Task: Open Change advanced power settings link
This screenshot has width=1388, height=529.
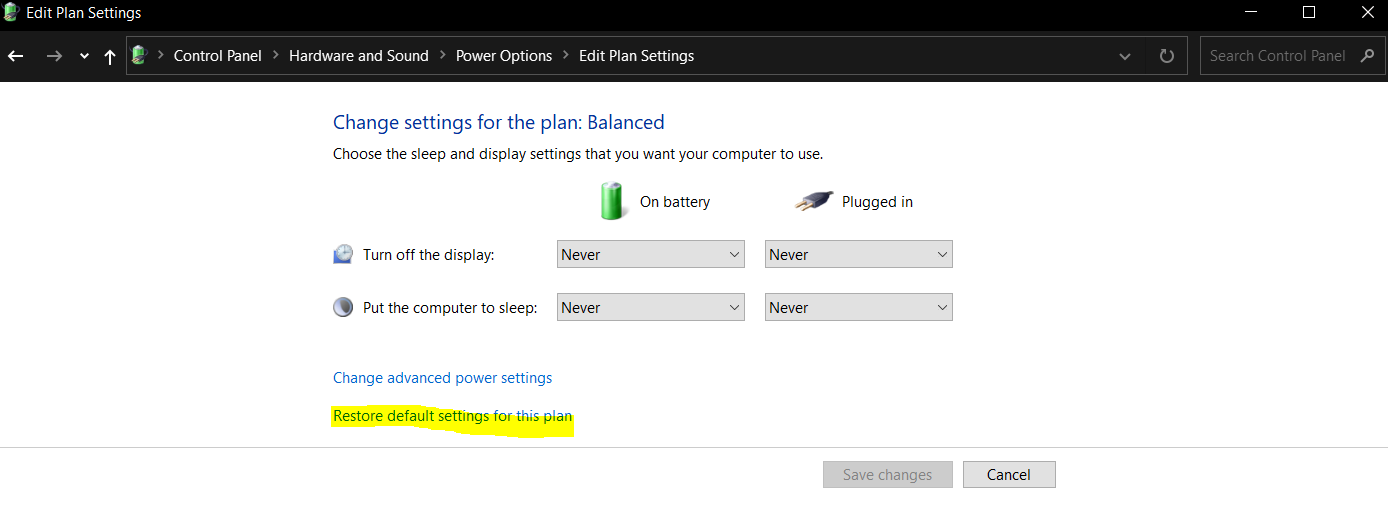Action: pyautogui.click(x=442, y=378)
